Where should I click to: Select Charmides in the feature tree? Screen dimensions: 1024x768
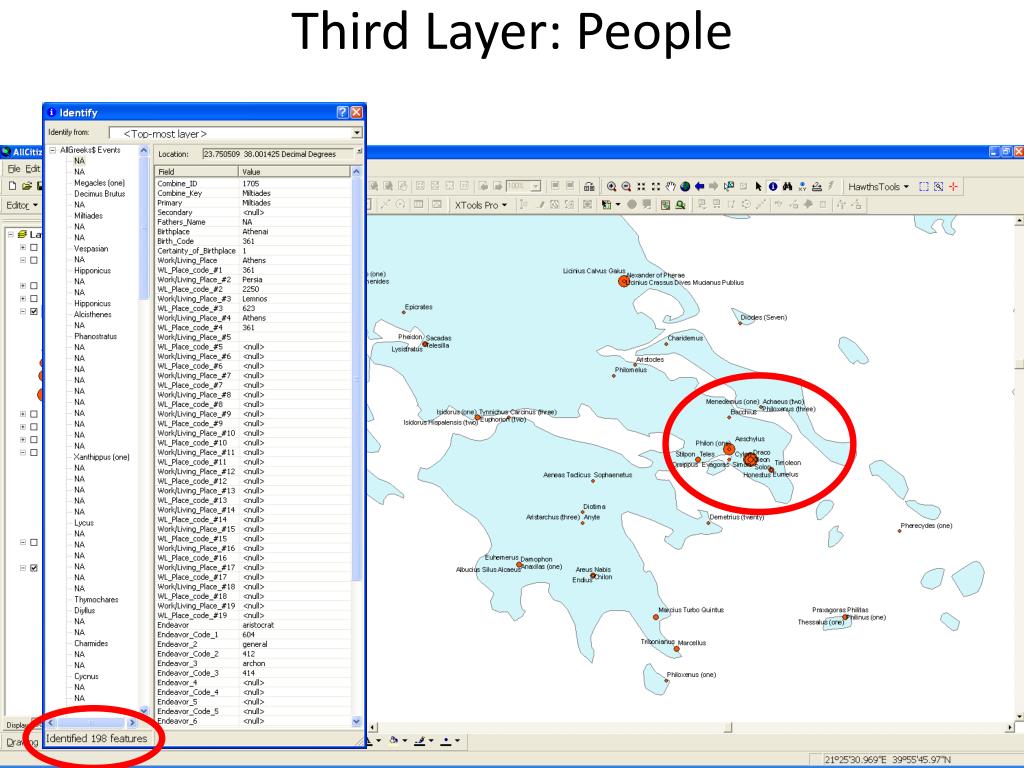coord(91,643)
